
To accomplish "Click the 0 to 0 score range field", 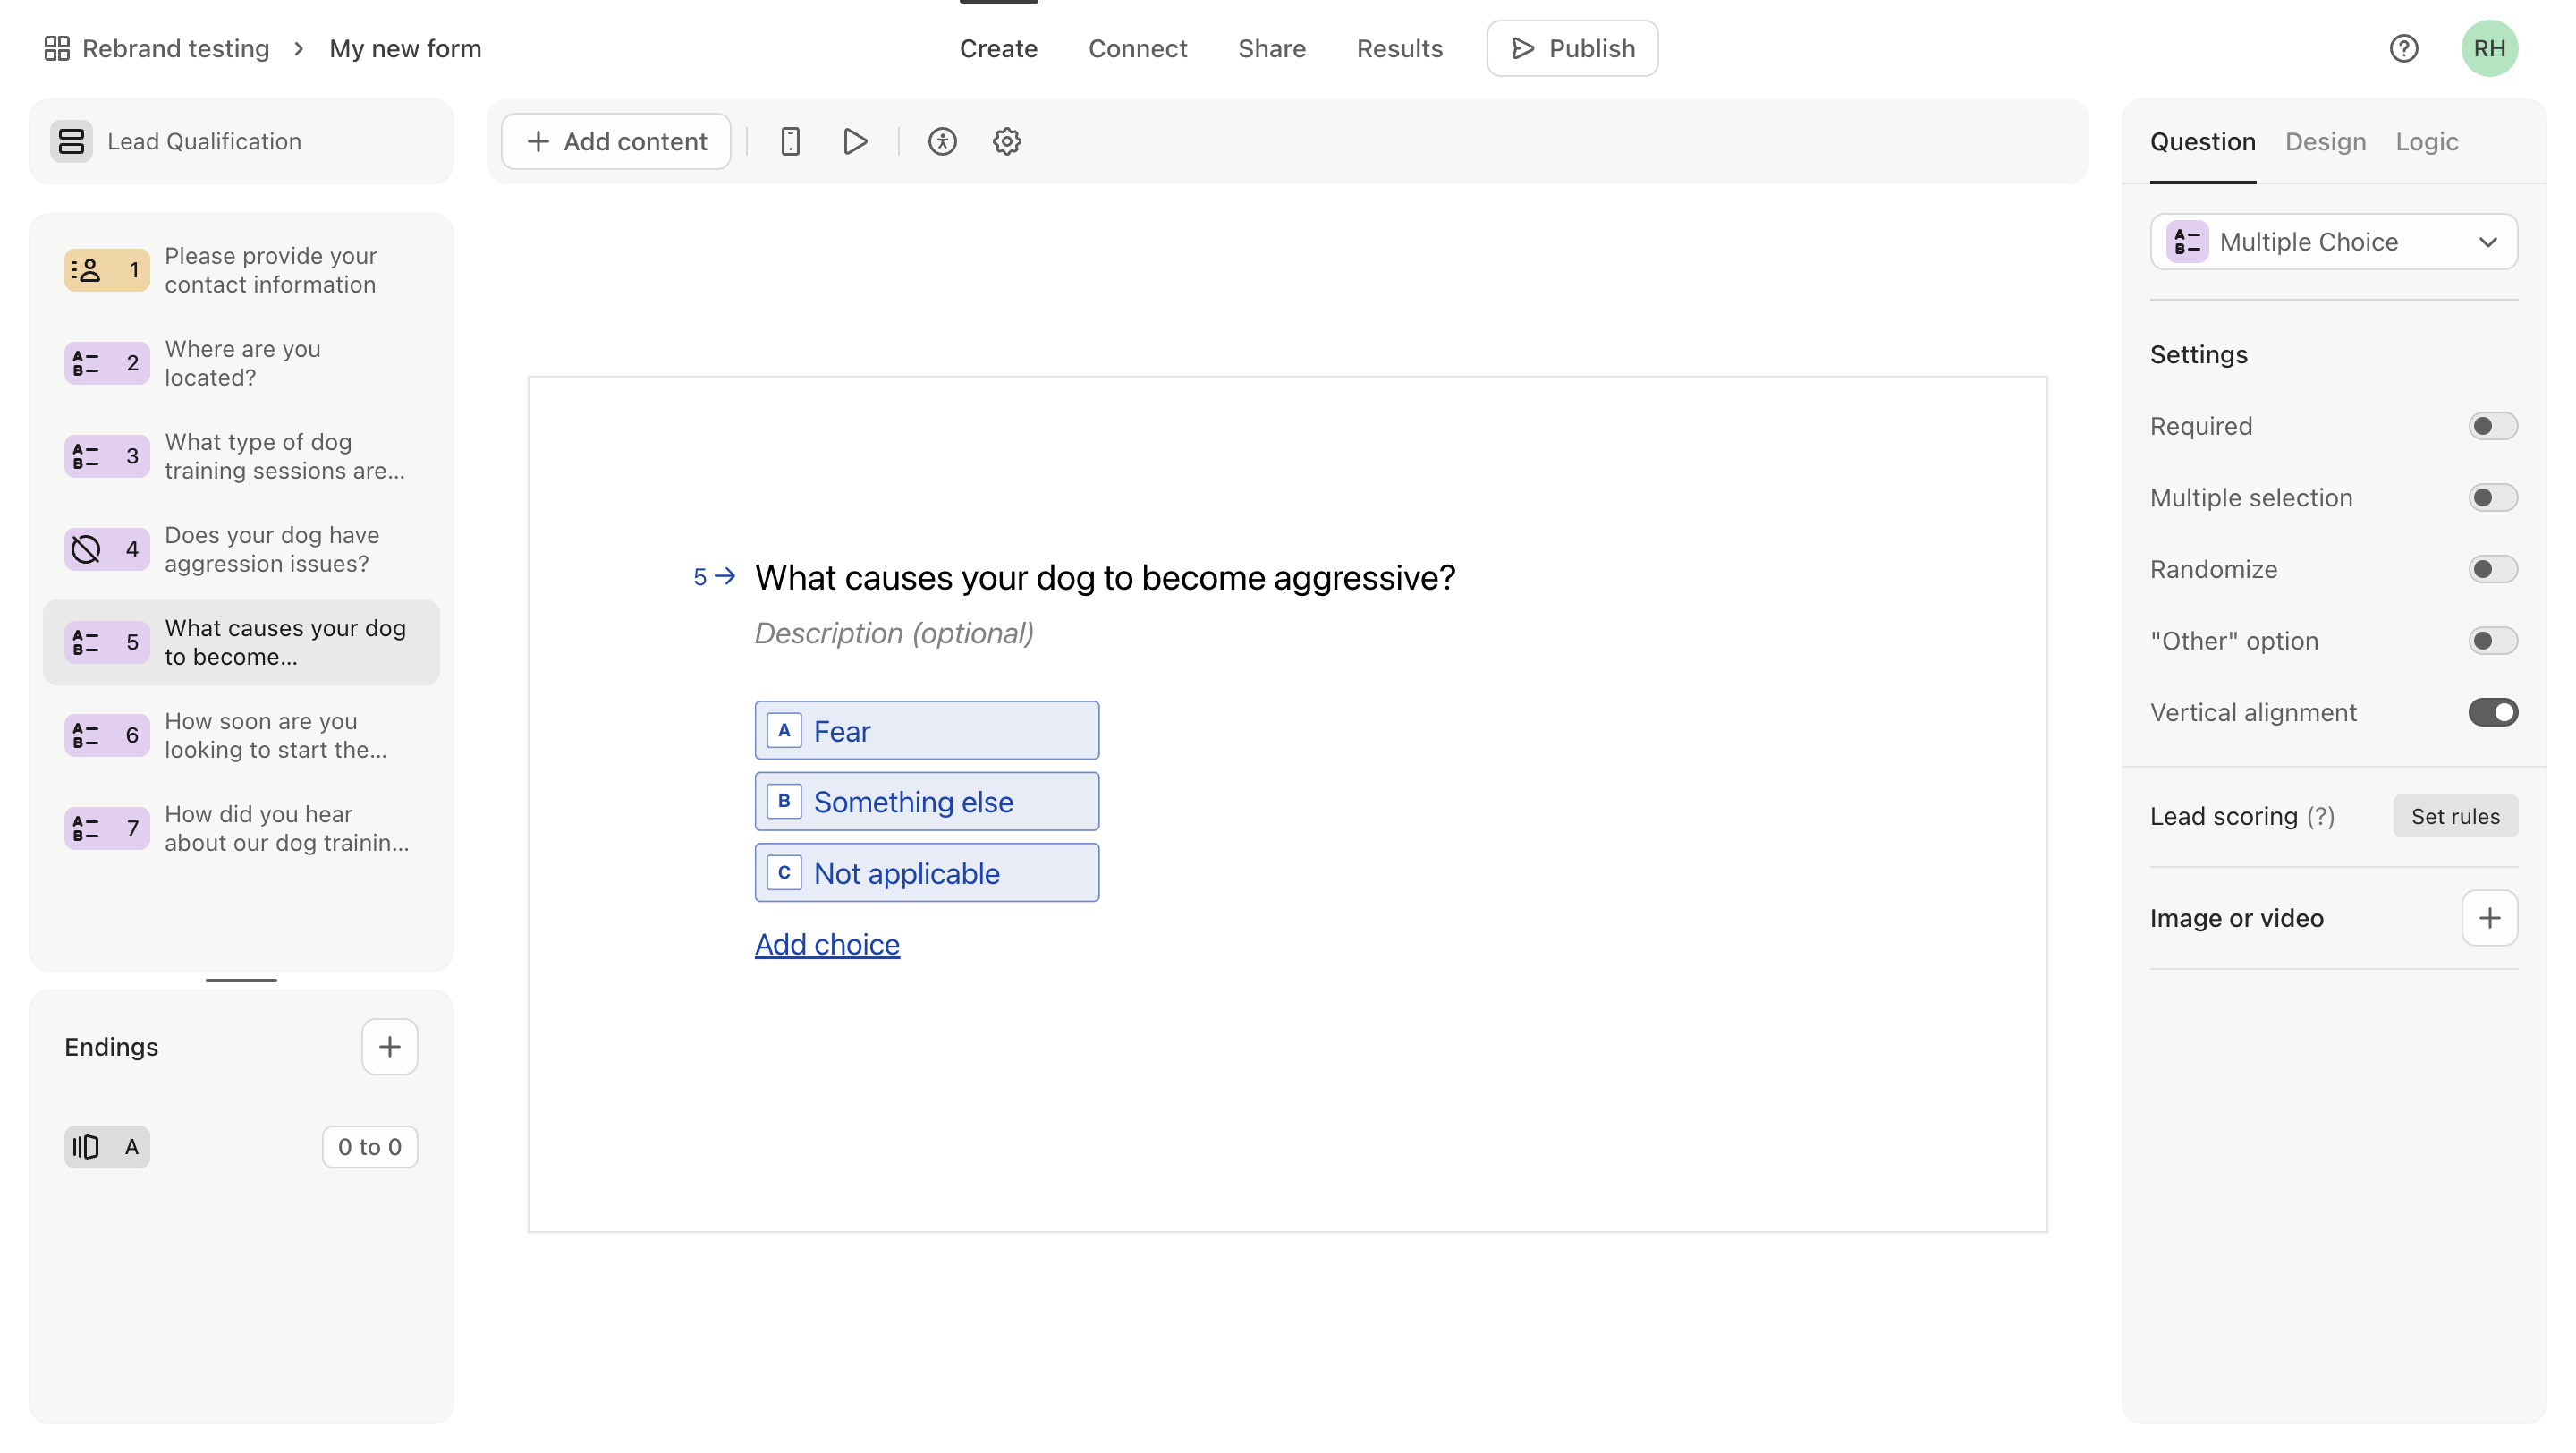I will click(x=369, y=1147).
